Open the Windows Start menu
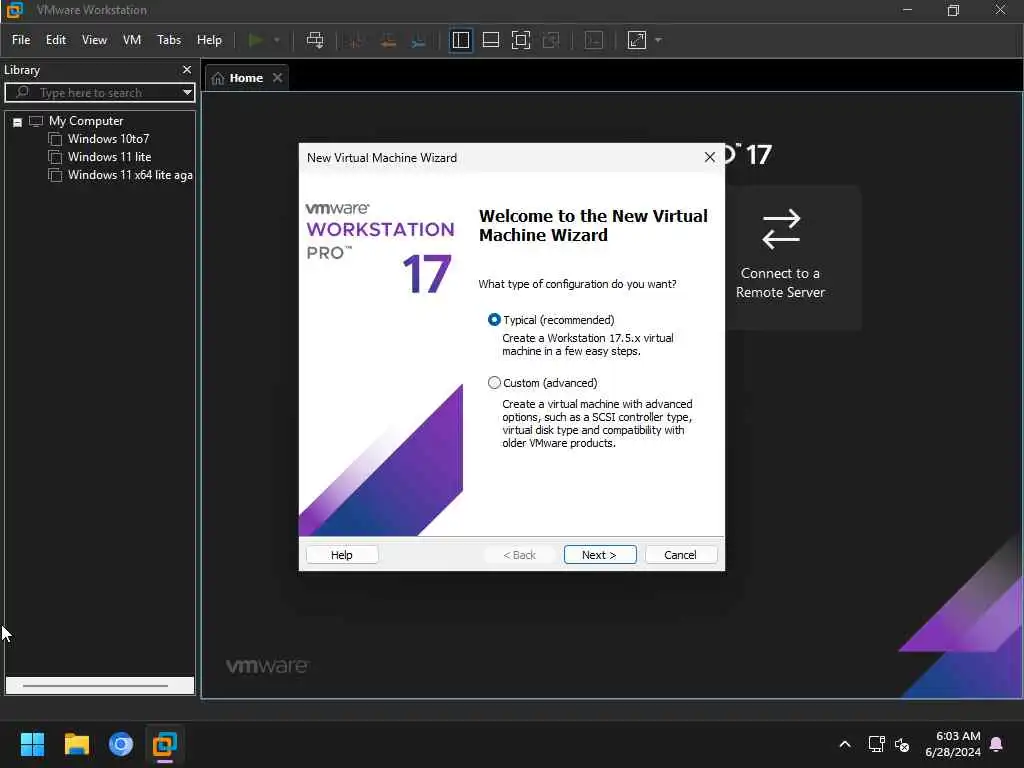This screenshot has width=1024, height=768. tap(32, 744)
